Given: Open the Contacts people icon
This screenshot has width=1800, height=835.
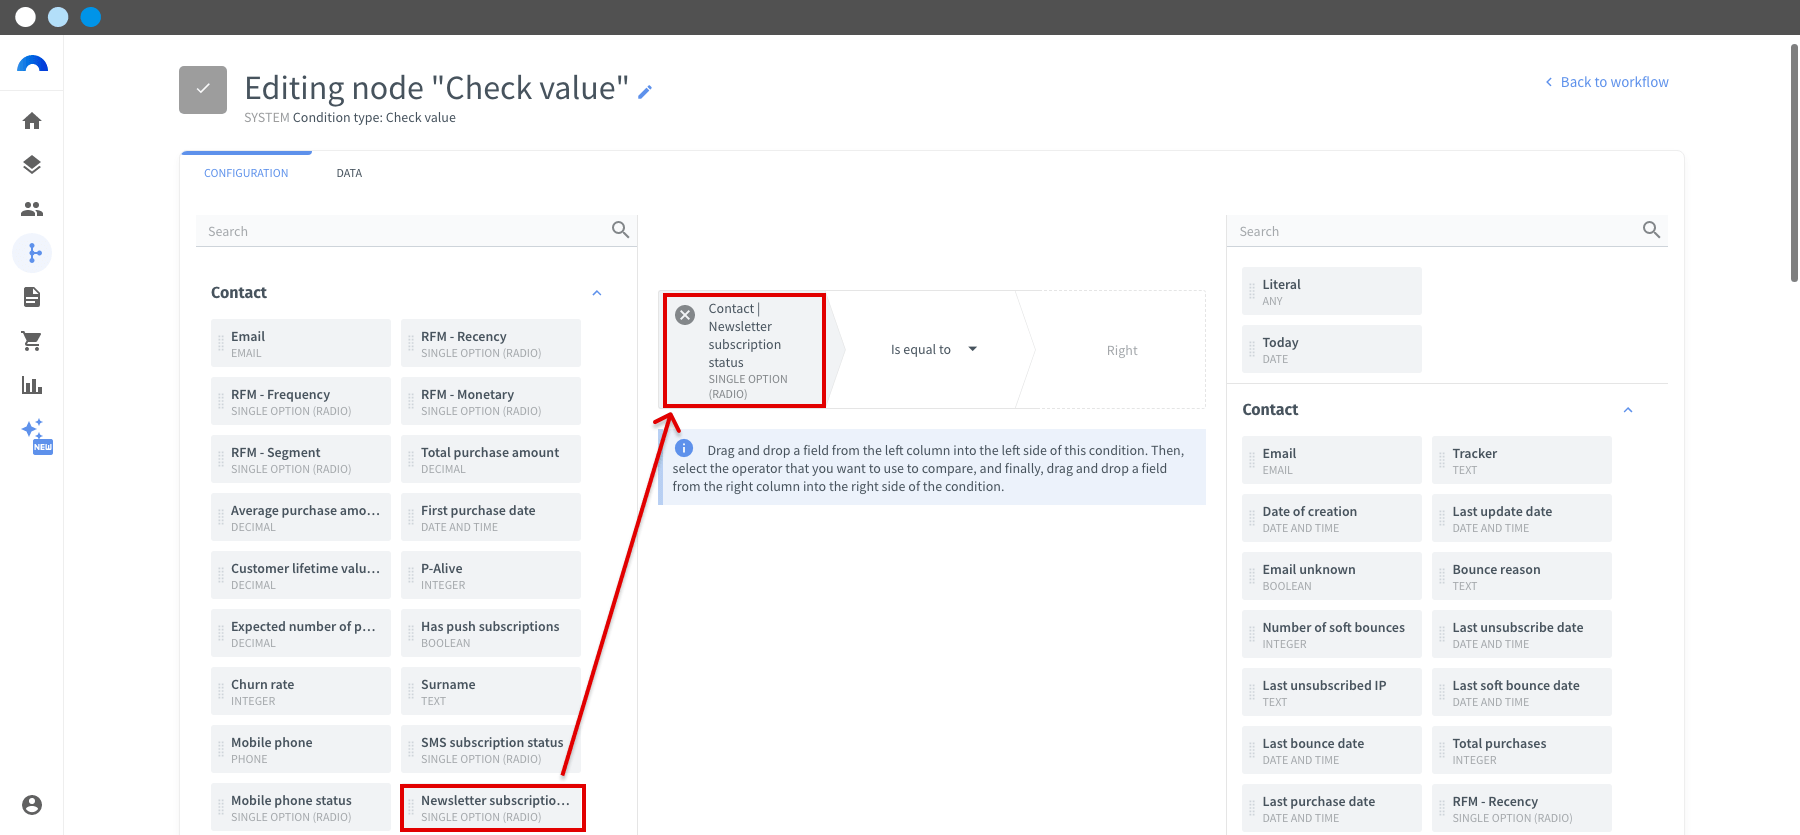Looking at the screenshot, I should pyautogui.click(x=32, y=209).
